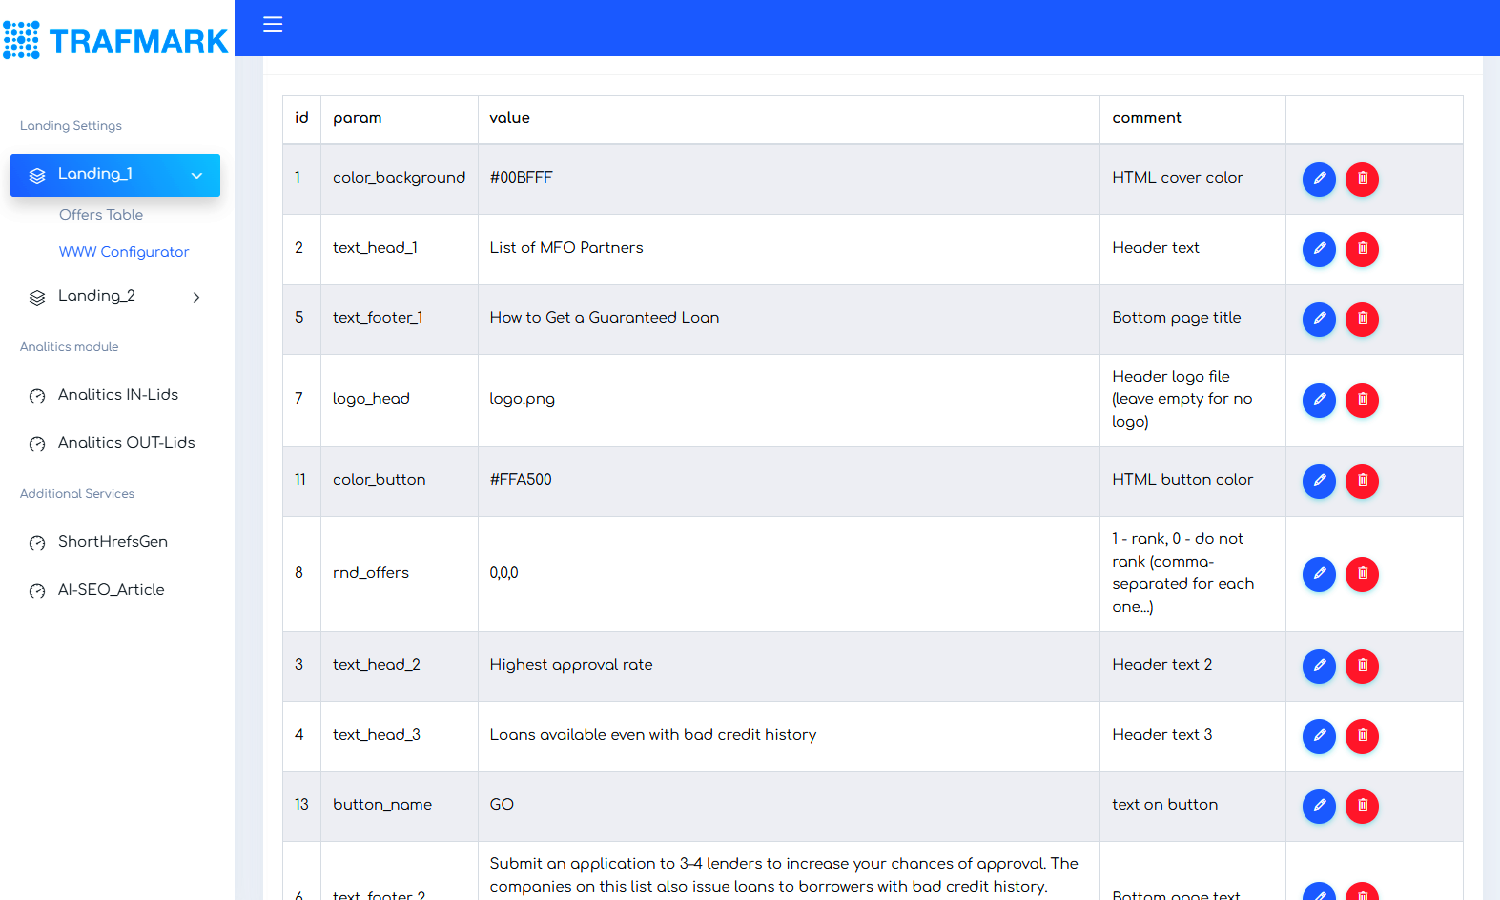Delete the button_name row
Image resolution: width=1500 pixels, height=900 pixels.
tap(1362, 806)
